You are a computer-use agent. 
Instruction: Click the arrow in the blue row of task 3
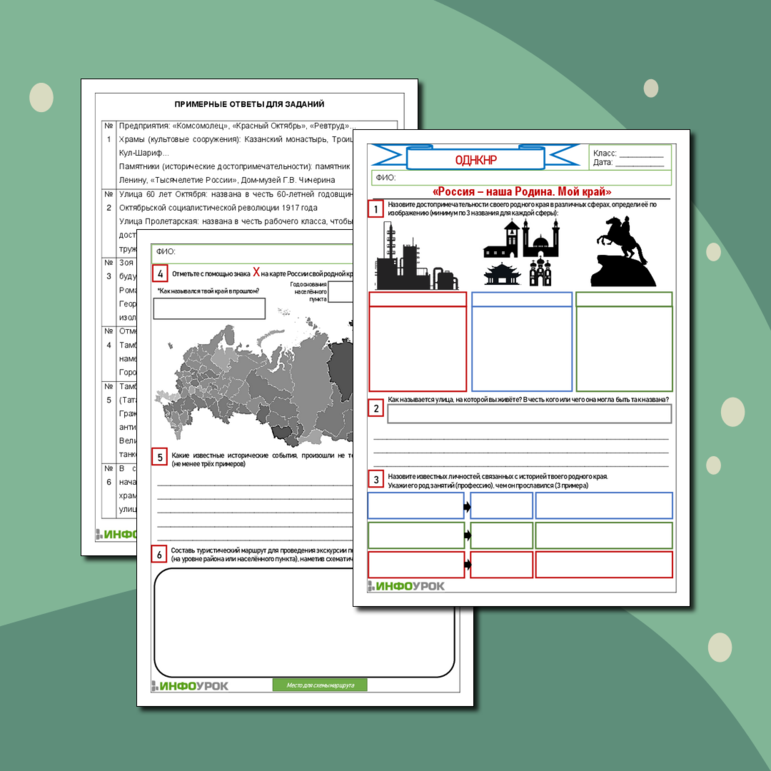[x=467, y=507]
